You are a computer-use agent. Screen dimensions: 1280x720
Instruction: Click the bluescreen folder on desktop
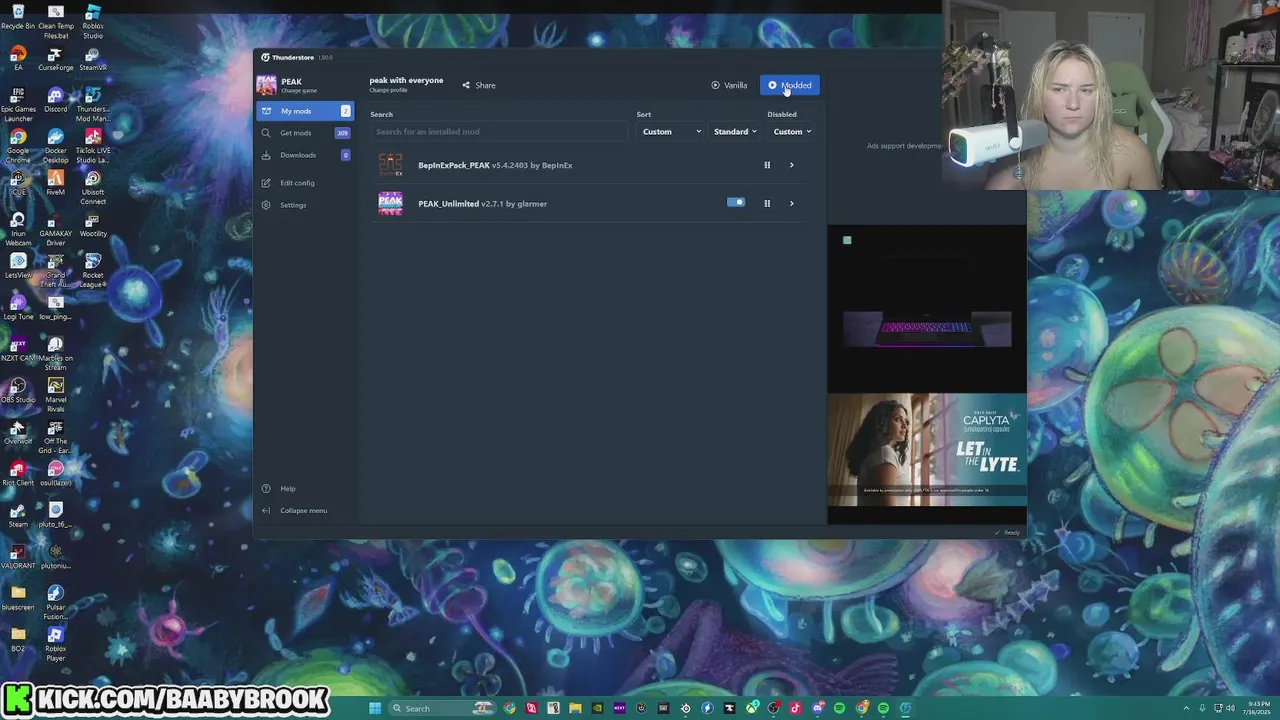pos(18,599)
